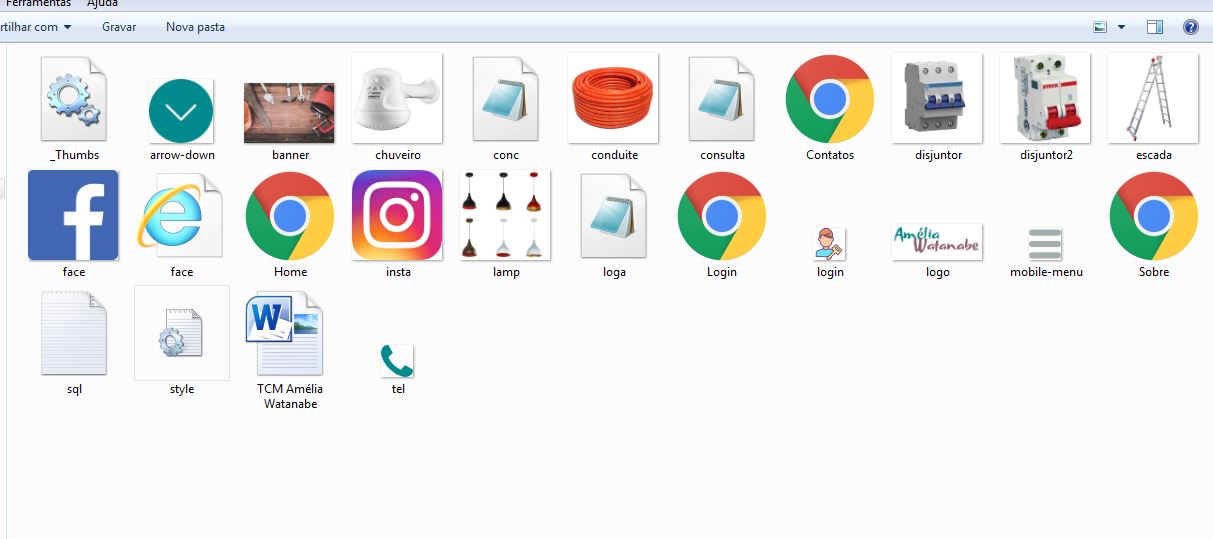
Task: Select the chuveiro shower image
Action: [x=397, y=98]
